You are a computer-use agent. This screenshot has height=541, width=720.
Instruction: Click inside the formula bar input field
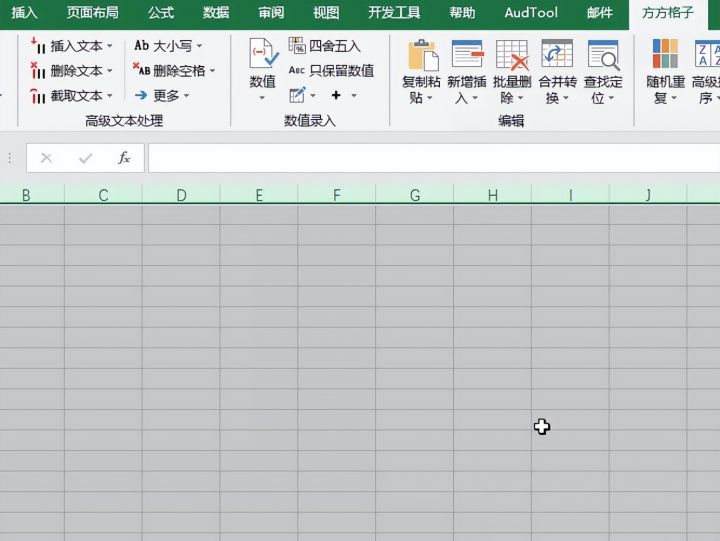pyautogui.click(x=434, y=158)
